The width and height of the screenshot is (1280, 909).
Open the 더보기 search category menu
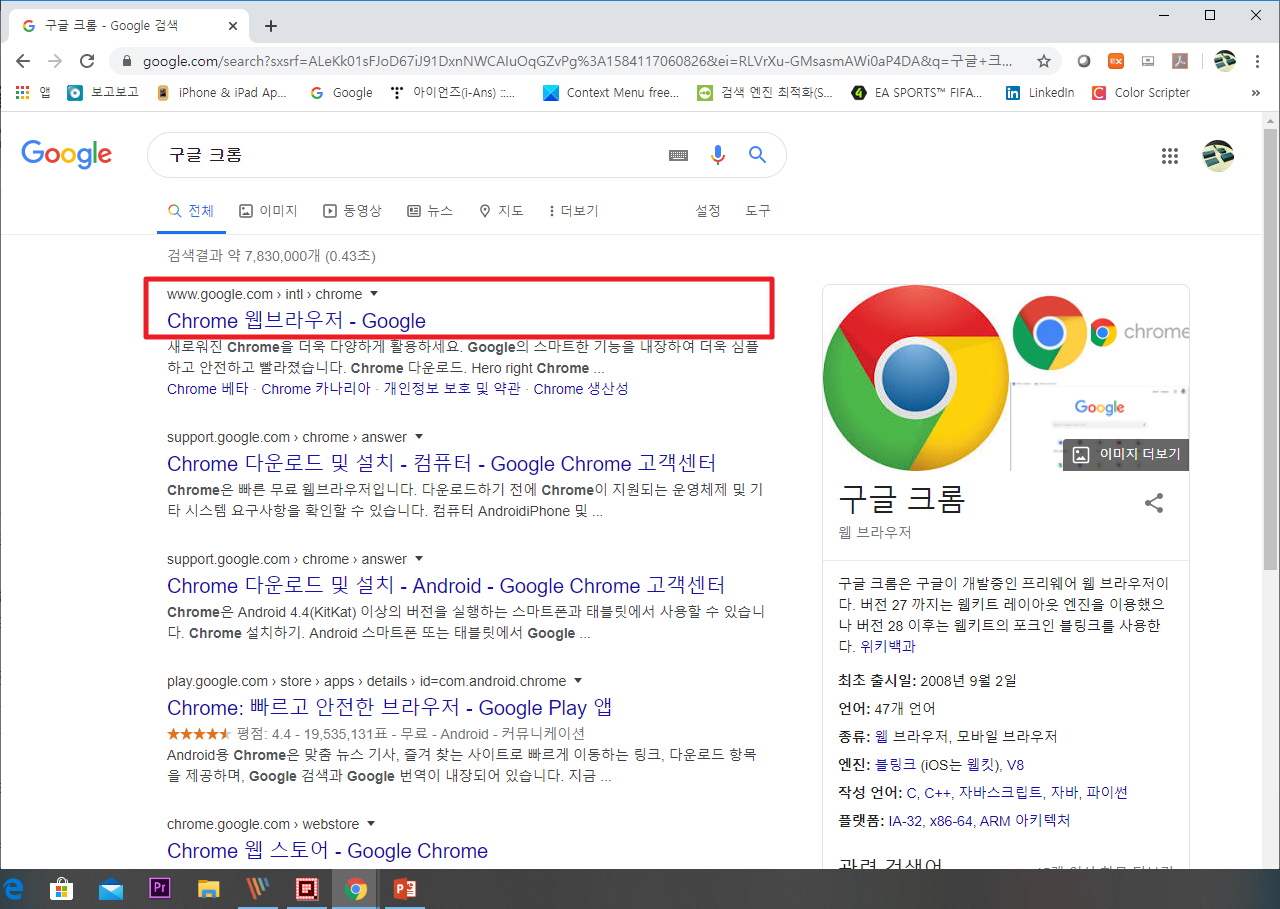pyautogui.click(x=573, y=211)
